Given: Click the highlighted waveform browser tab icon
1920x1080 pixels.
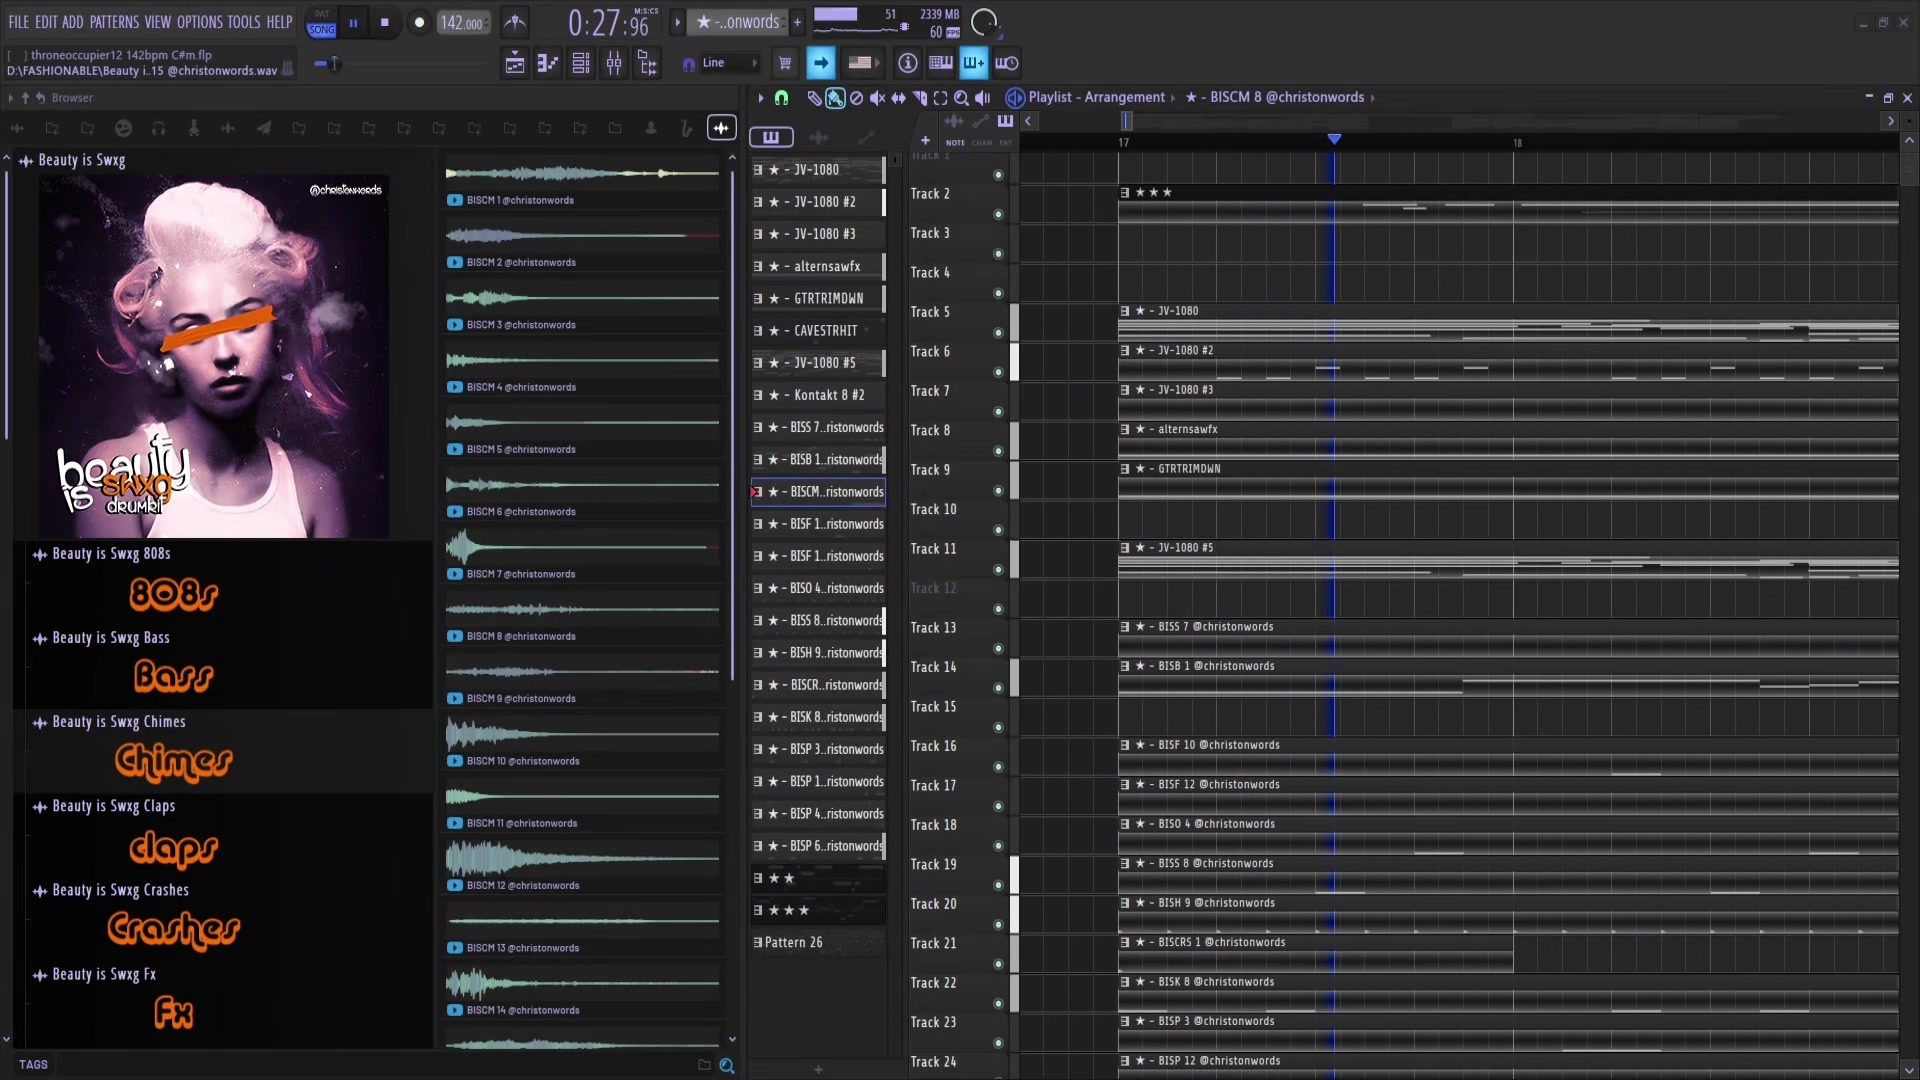Looking at the screenshot, I should pyautogui.click(x=721, y=128).
